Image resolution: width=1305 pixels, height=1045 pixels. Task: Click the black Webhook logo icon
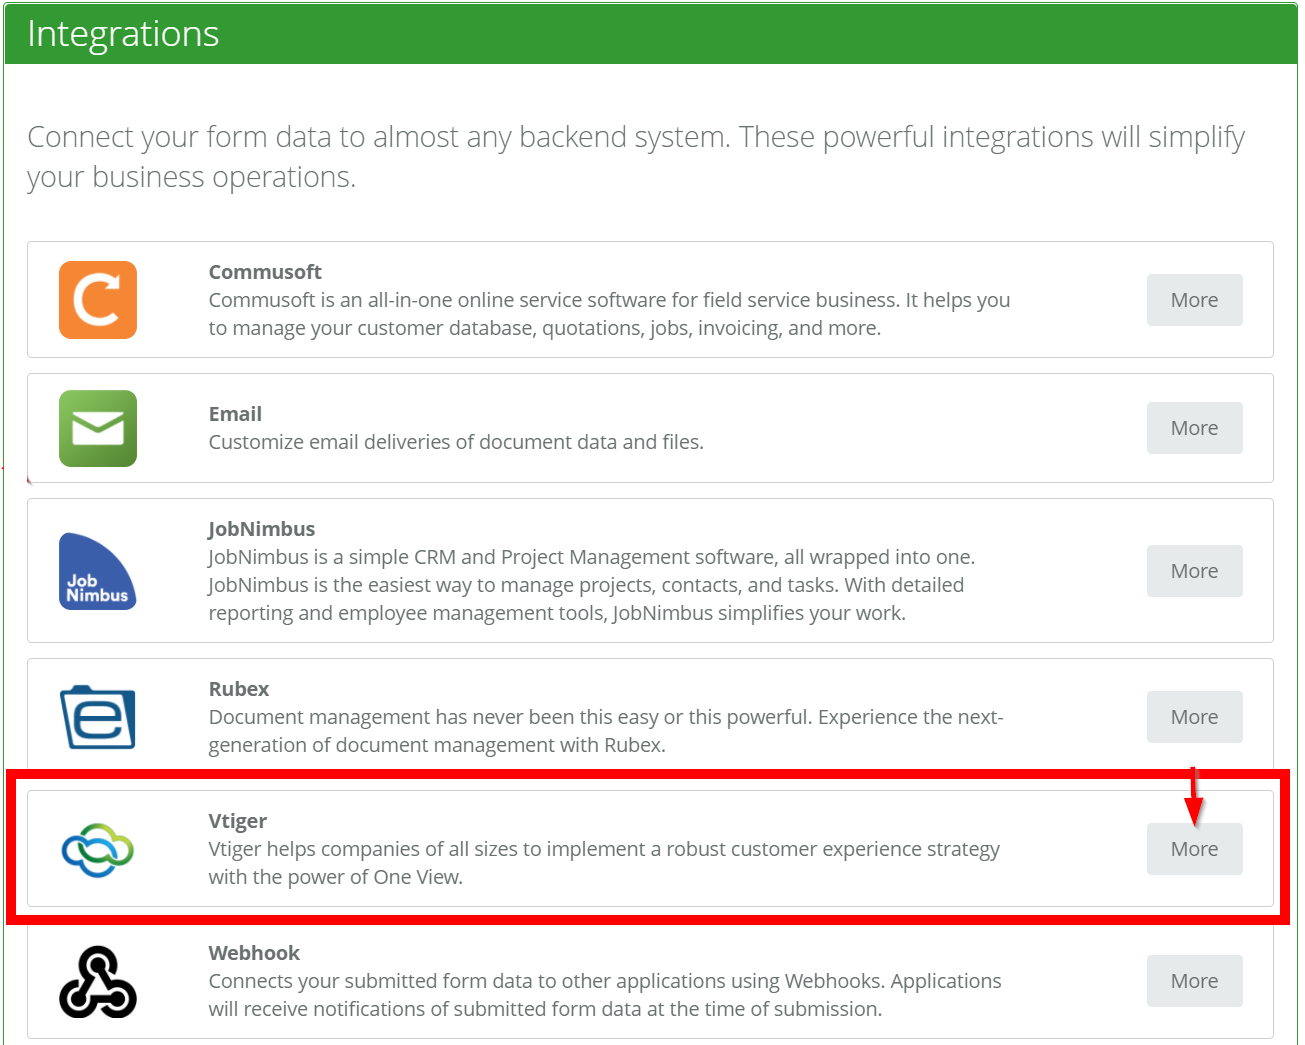[98, 981]
